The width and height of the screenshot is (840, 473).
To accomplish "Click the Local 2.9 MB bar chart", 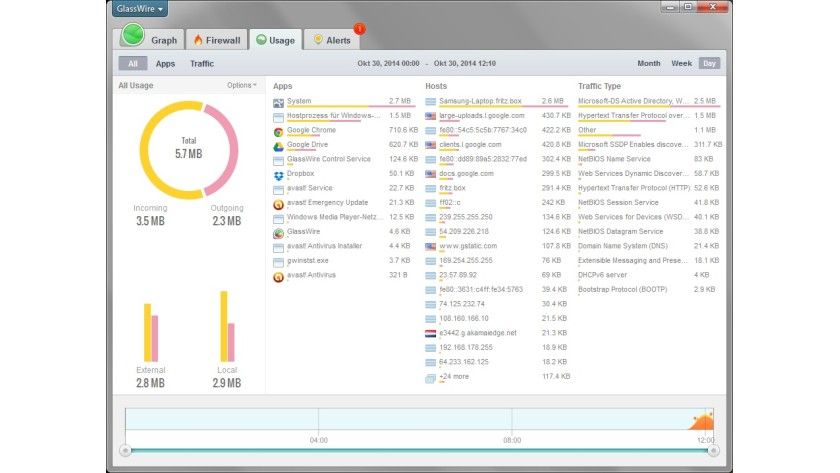I will 227,326.
